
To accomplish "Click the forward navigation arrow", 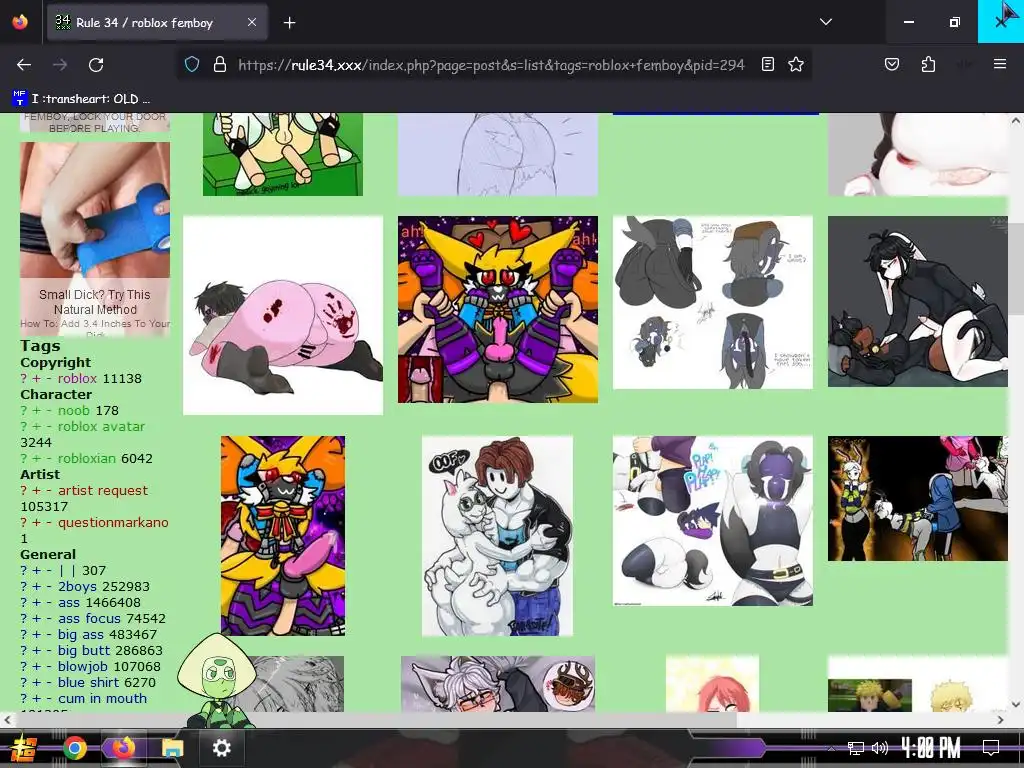I will pos(60,65).
